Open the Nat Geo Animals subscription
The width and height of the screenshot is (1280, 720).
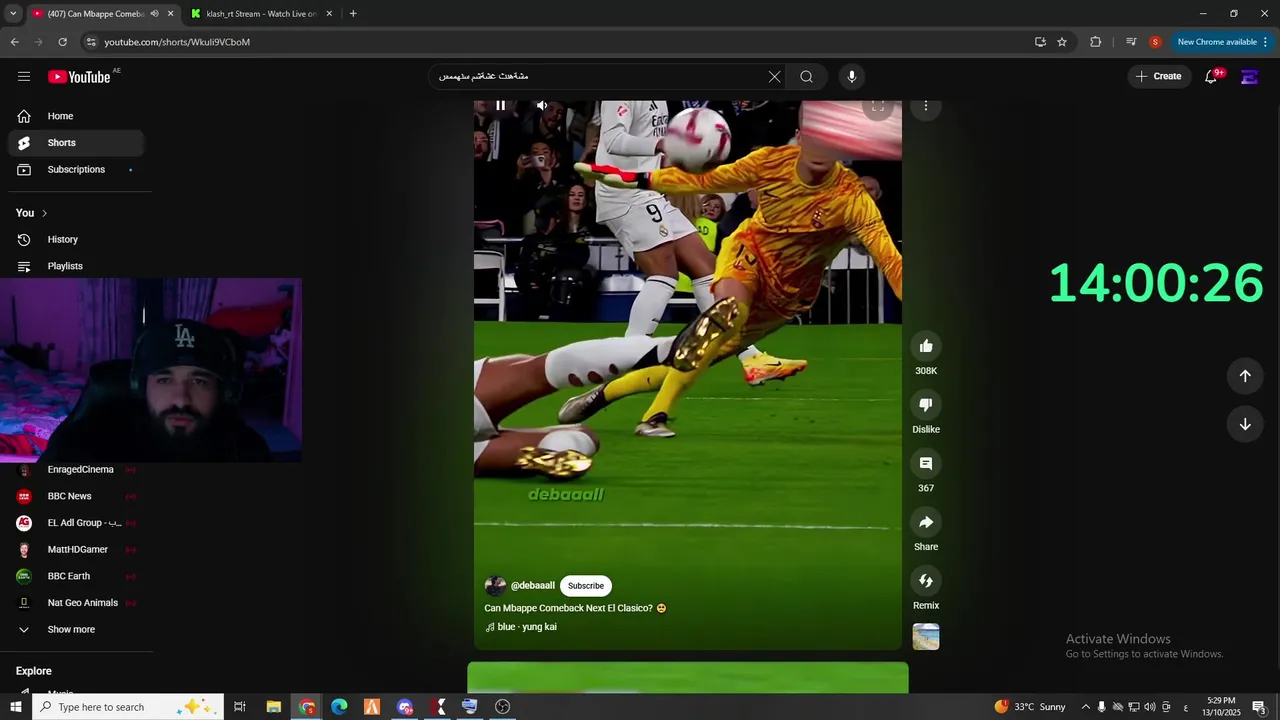tap(76, 603)
